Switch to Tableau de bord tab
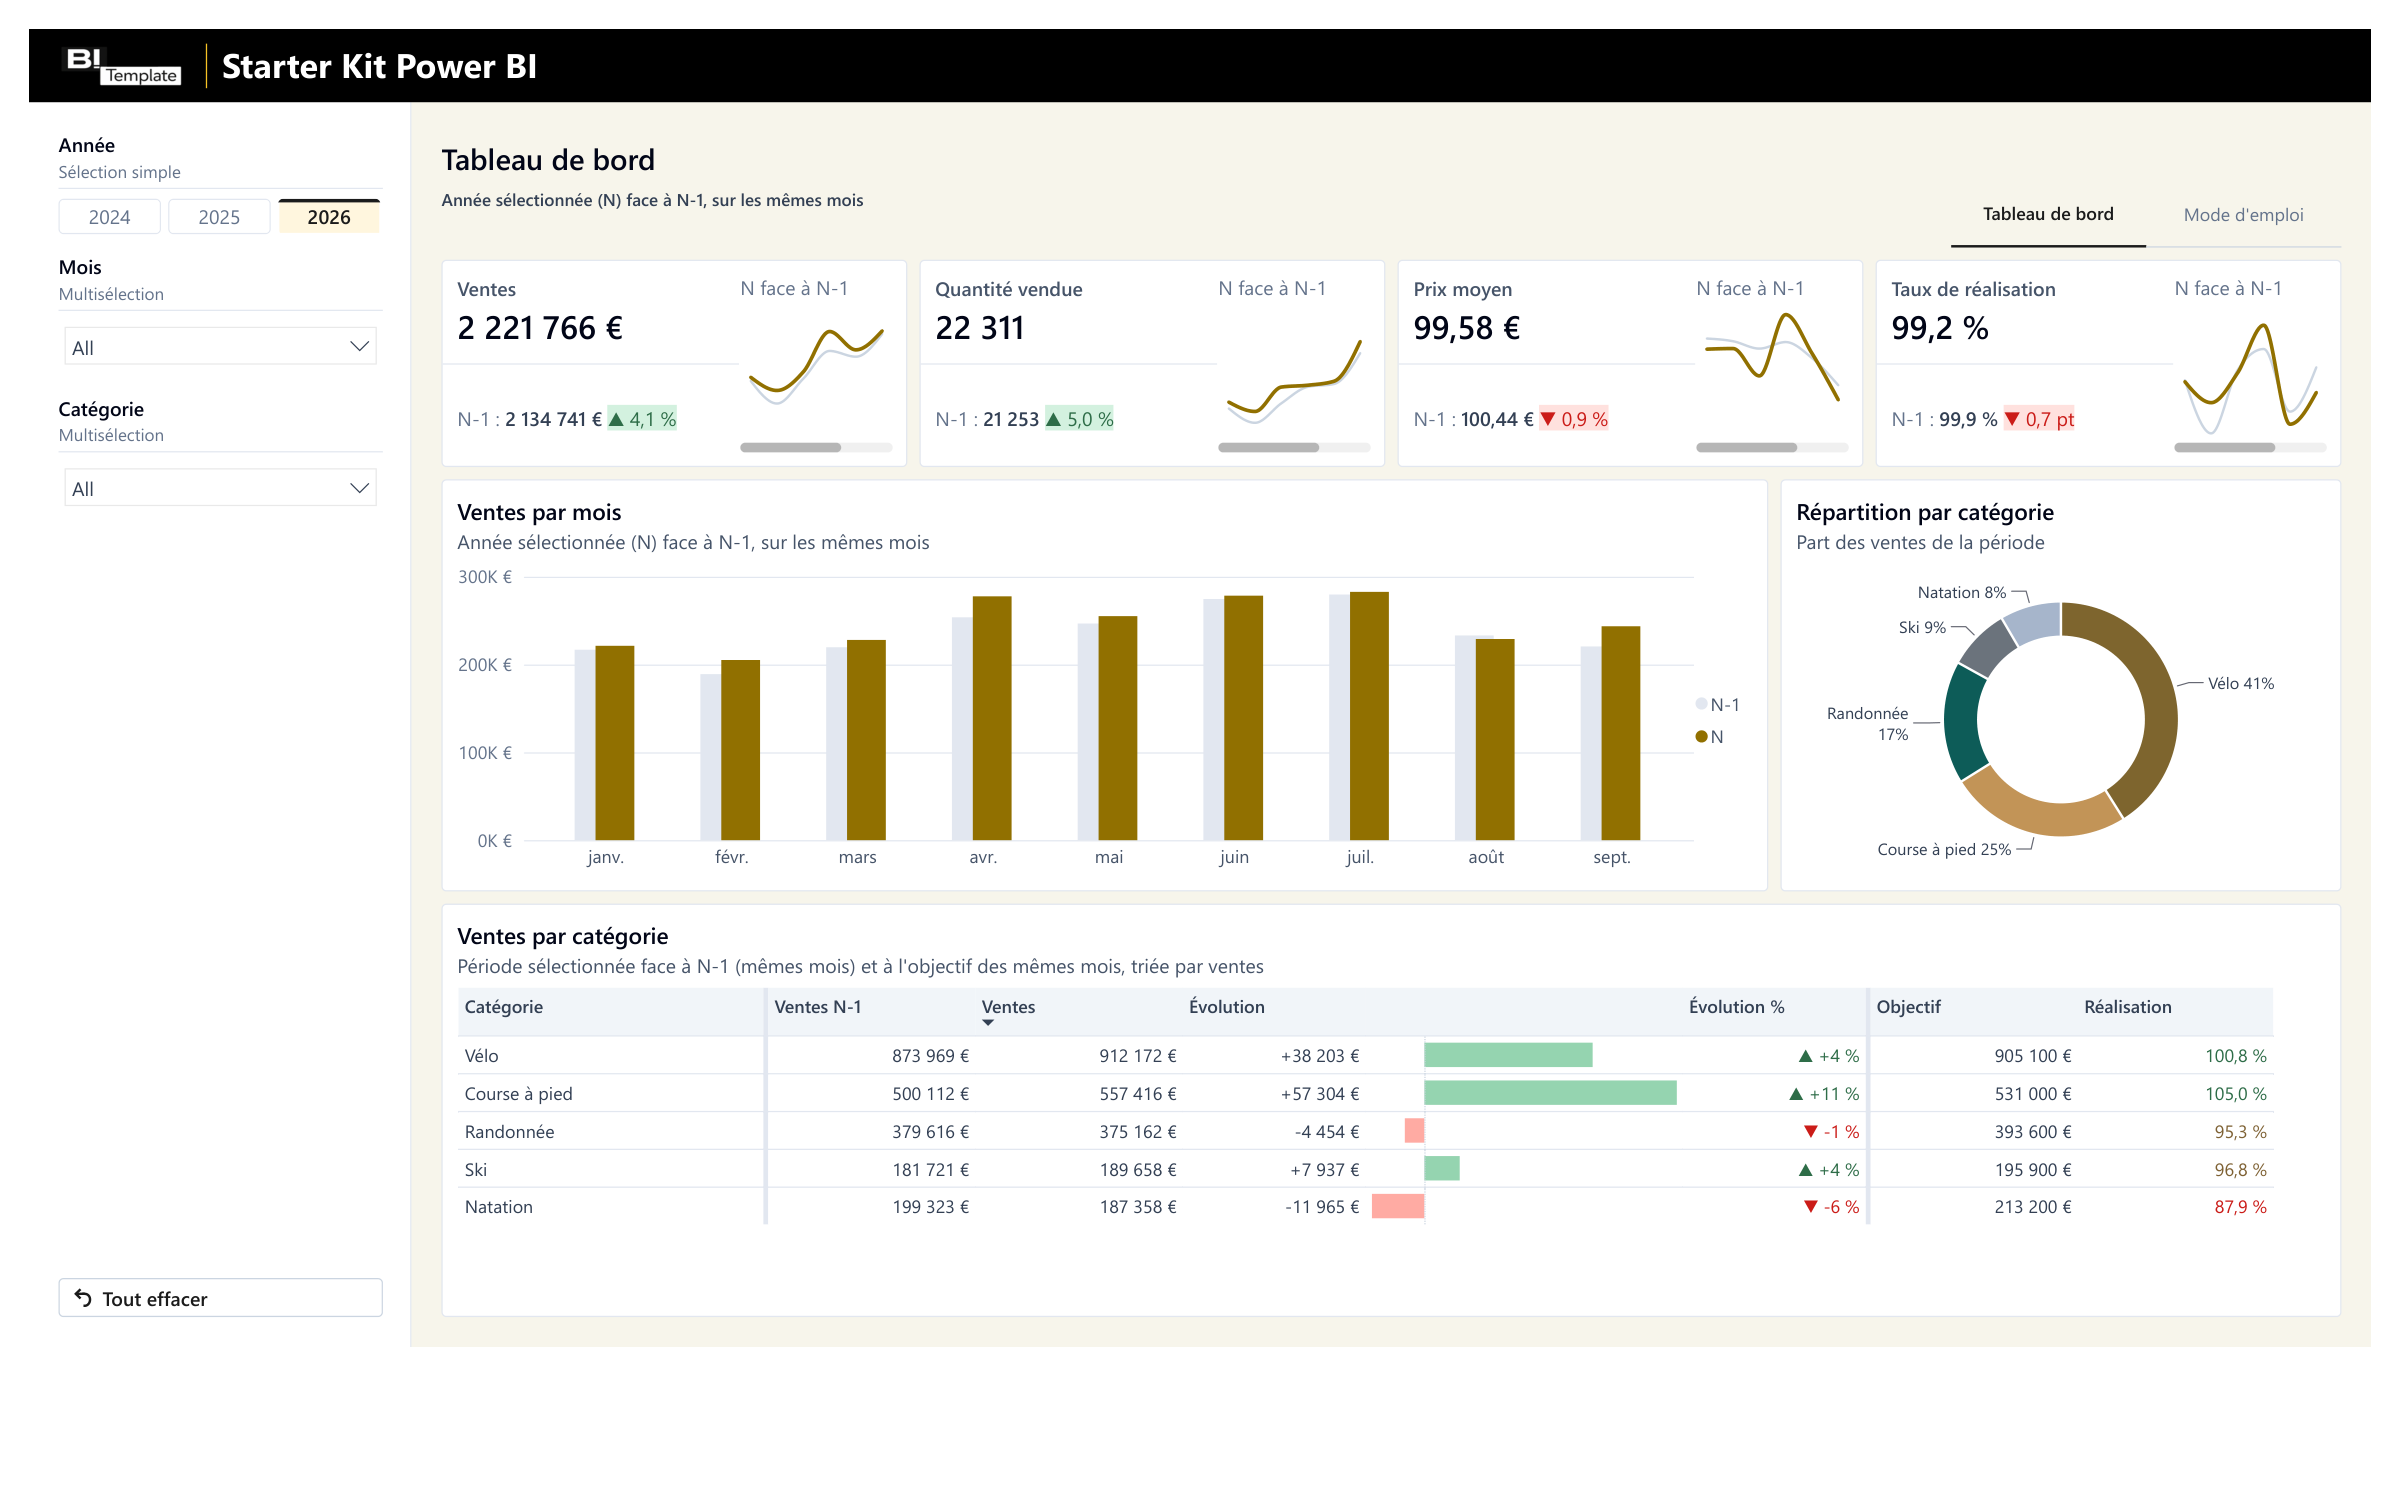This screenshot has width=2400, height=1500. pos(2048,214)
